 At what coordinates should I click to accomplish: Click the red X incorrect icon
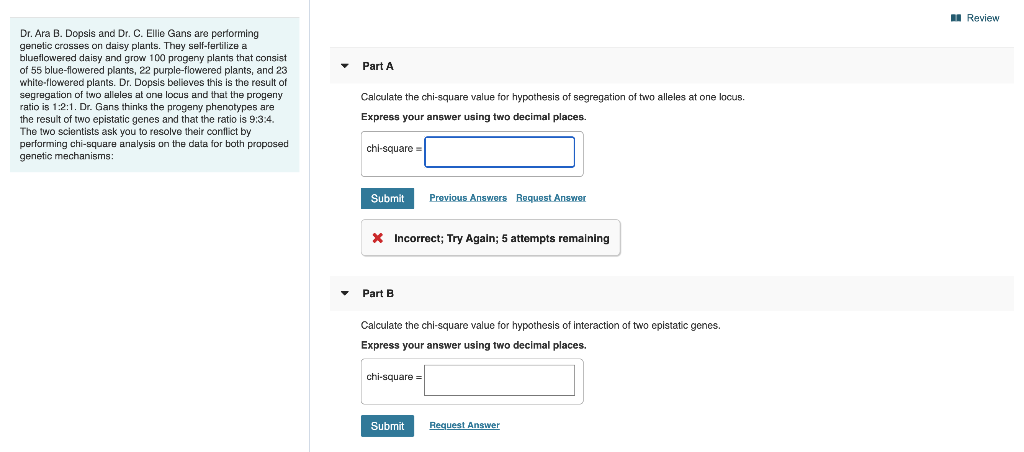pos(377,238)
